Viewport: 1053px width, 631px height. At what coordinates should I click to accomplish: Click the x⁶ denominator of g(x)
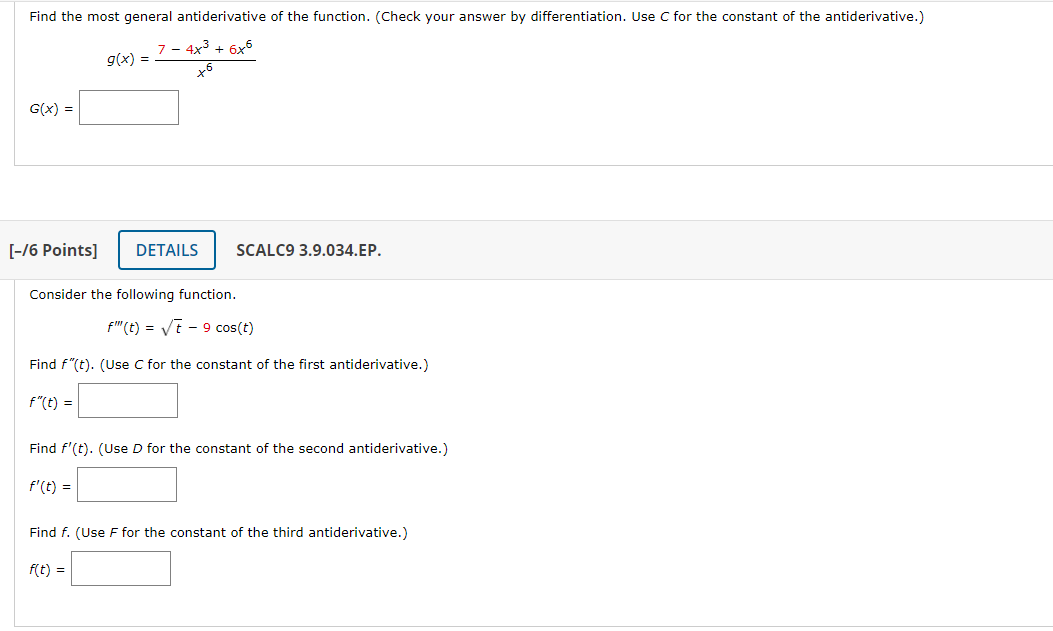click(205, 71)
